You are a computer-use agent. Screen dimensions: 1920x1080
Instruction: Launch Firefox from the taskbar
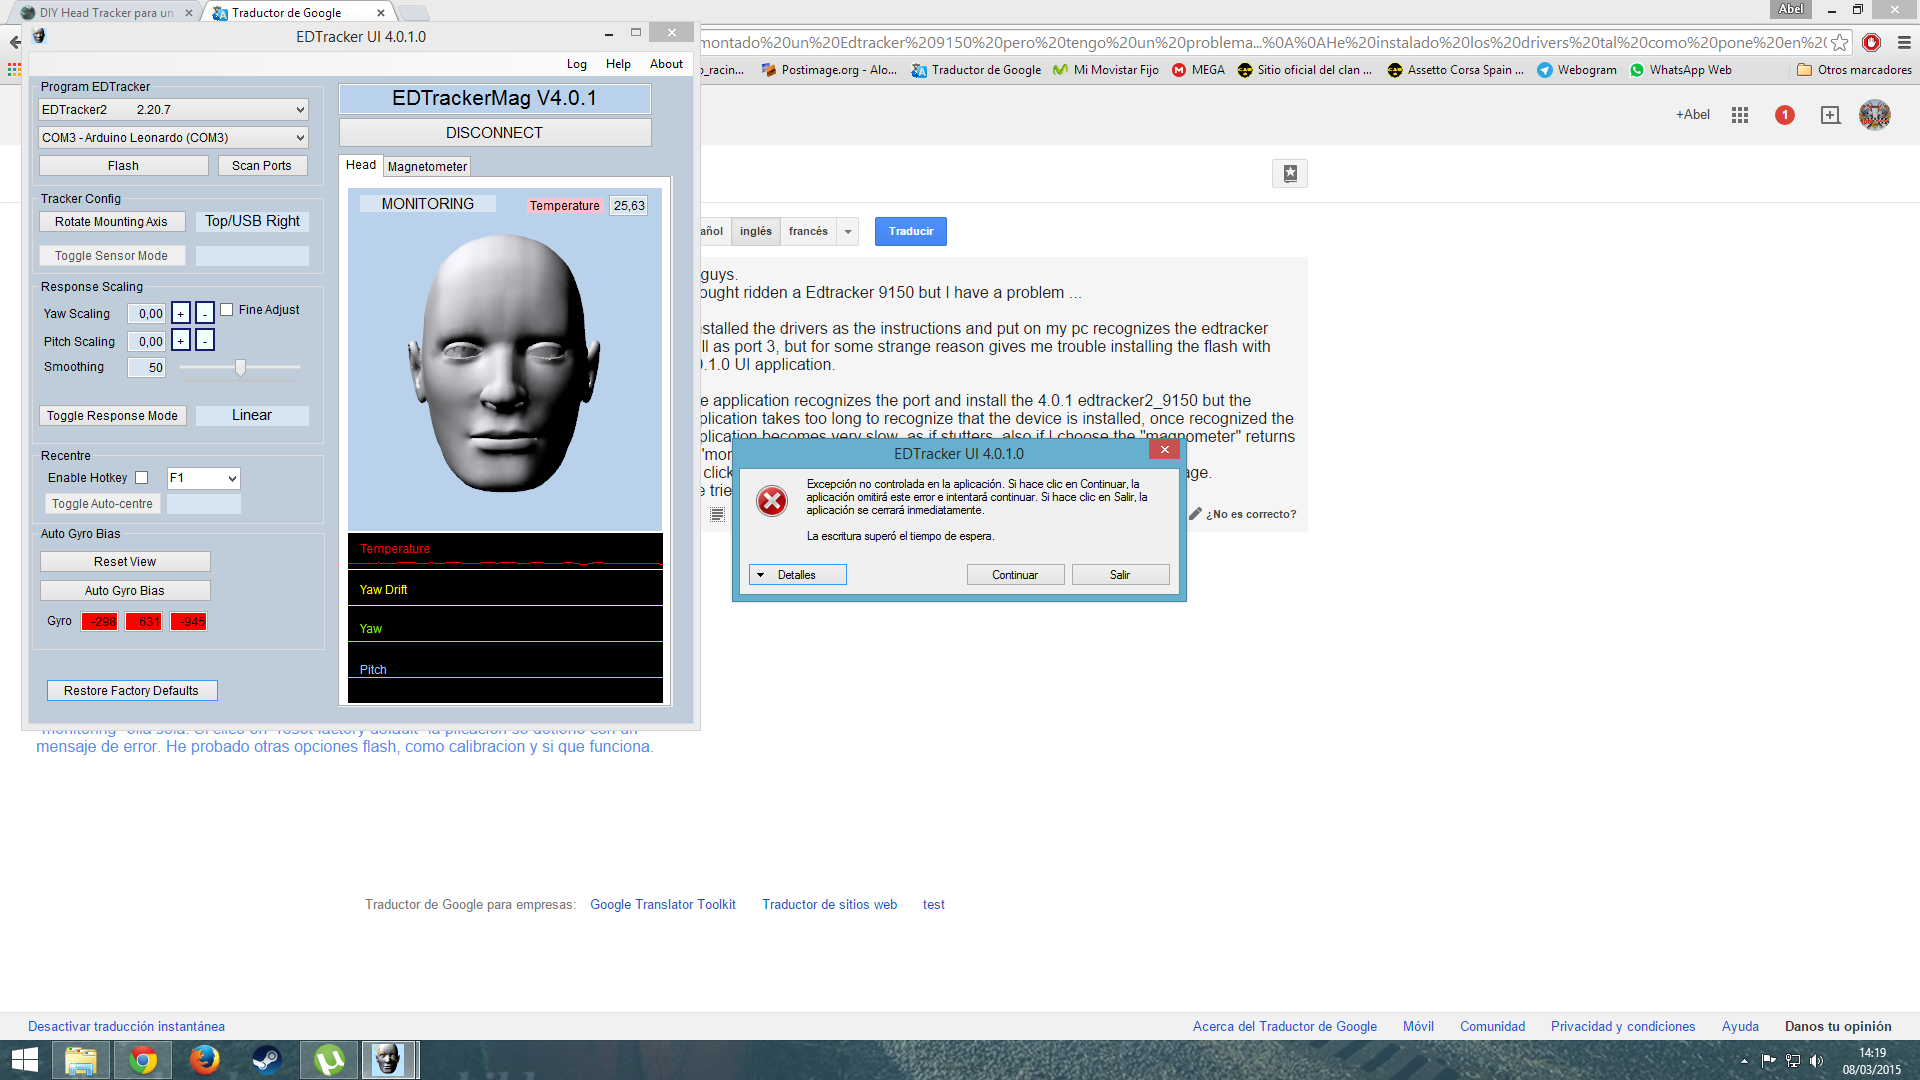click(204, 1060)
